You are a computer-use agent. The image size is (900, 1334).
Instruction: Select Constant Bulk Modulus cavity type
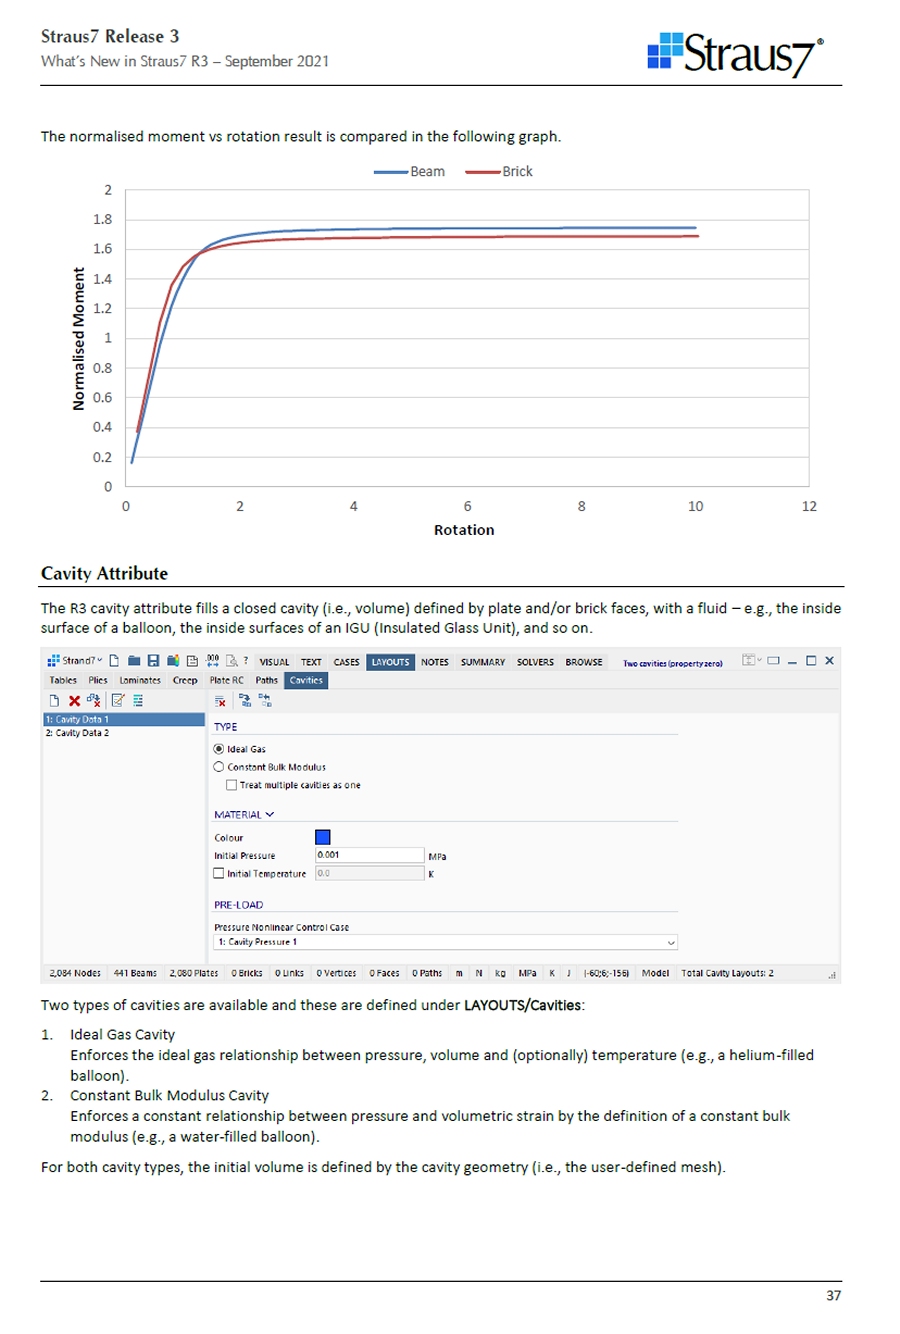[x=220, y=767]
